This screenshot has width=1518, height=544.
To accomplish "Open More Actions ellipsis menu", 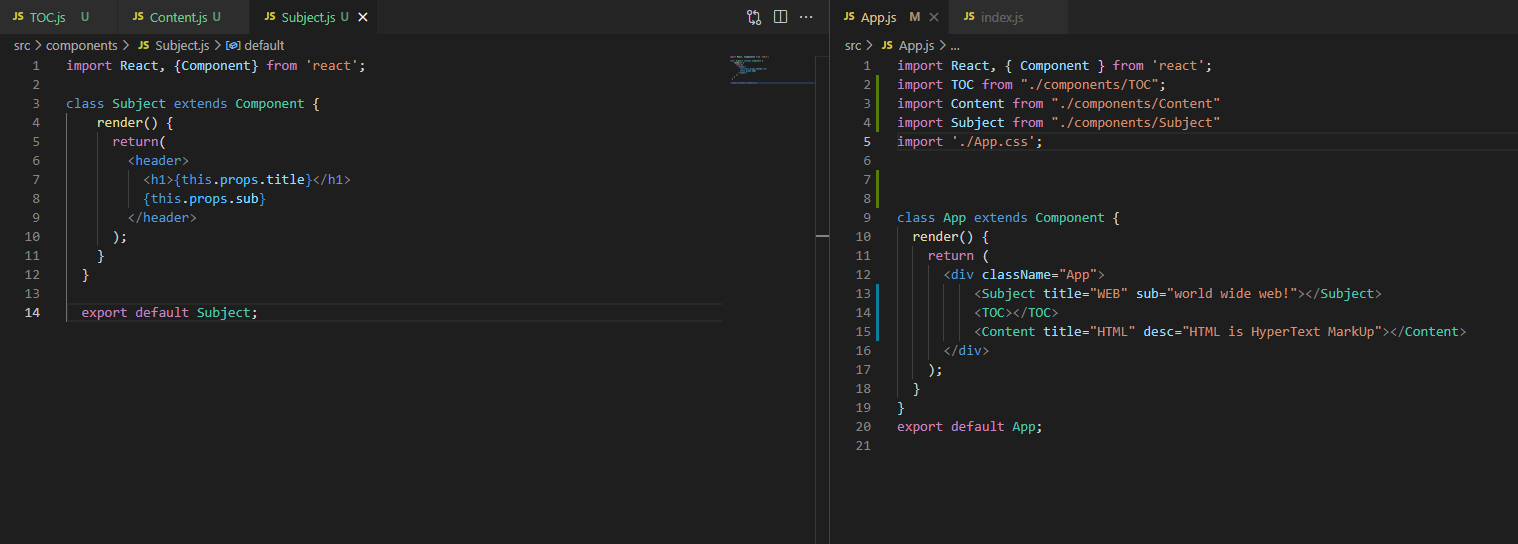I will point(806,17).
